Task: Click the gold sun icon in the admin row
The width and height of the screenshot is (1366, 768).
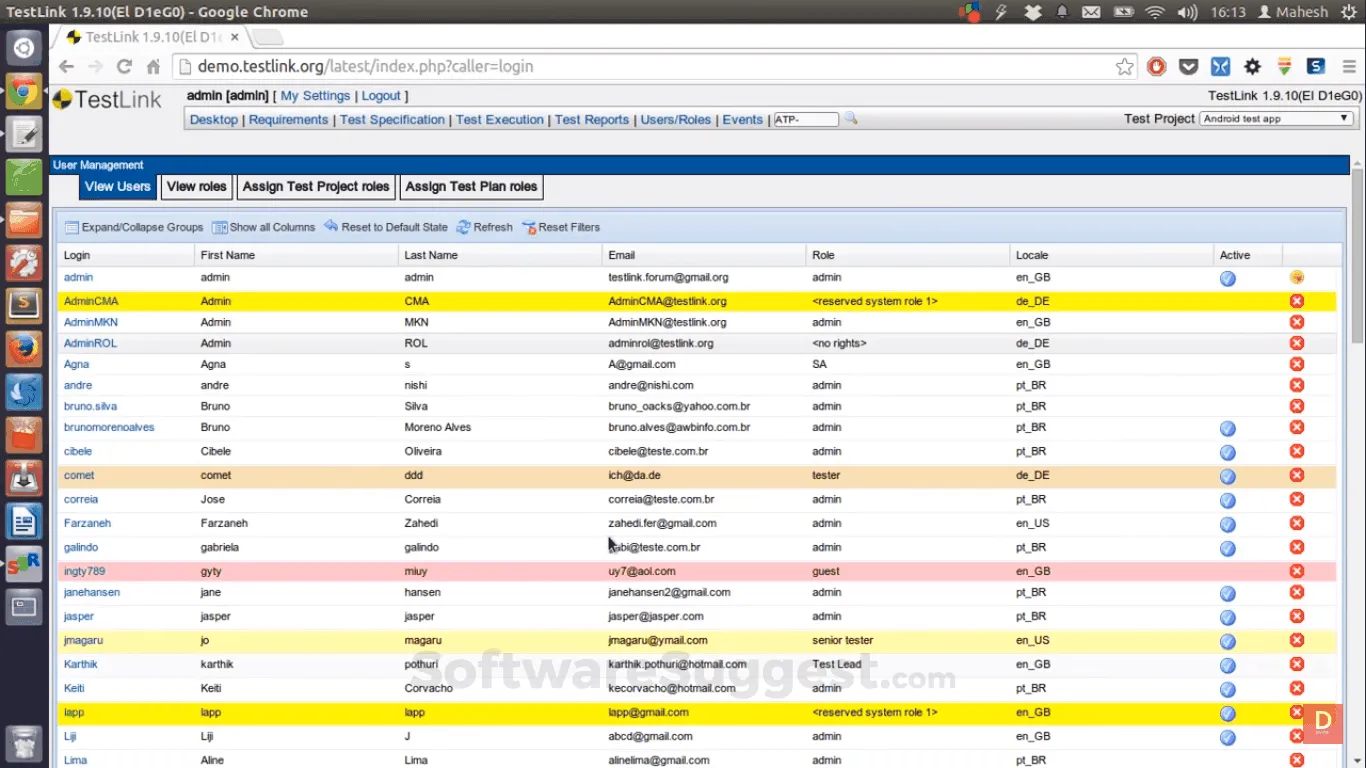Action: (1297, 278)
